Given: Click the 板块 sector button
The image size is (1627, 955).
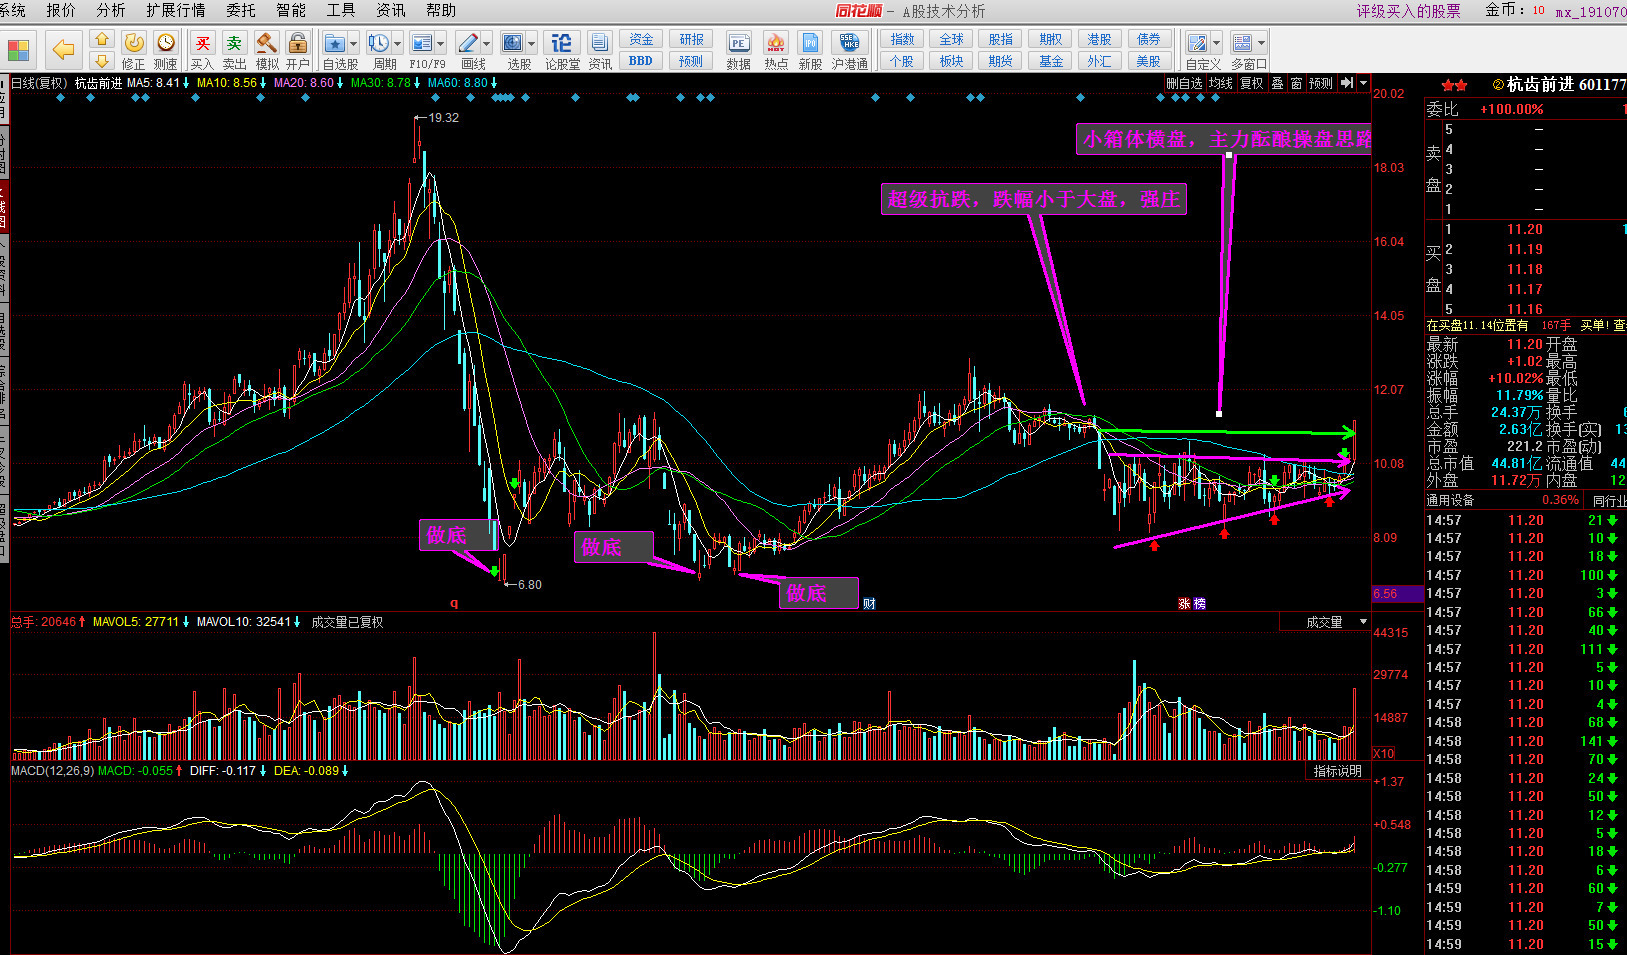Looking at the screenshot, I should coord(951,61).
